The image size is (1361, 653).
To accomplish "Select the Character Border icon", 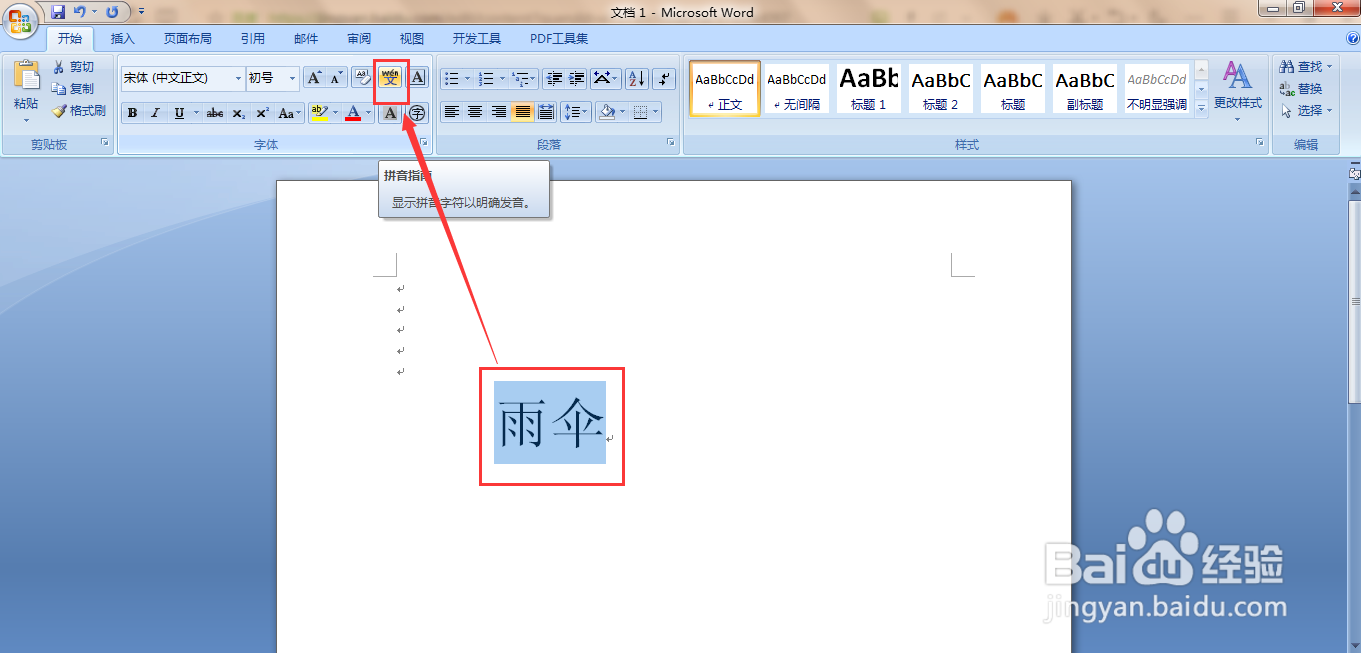I will click(x=417, y=78).
